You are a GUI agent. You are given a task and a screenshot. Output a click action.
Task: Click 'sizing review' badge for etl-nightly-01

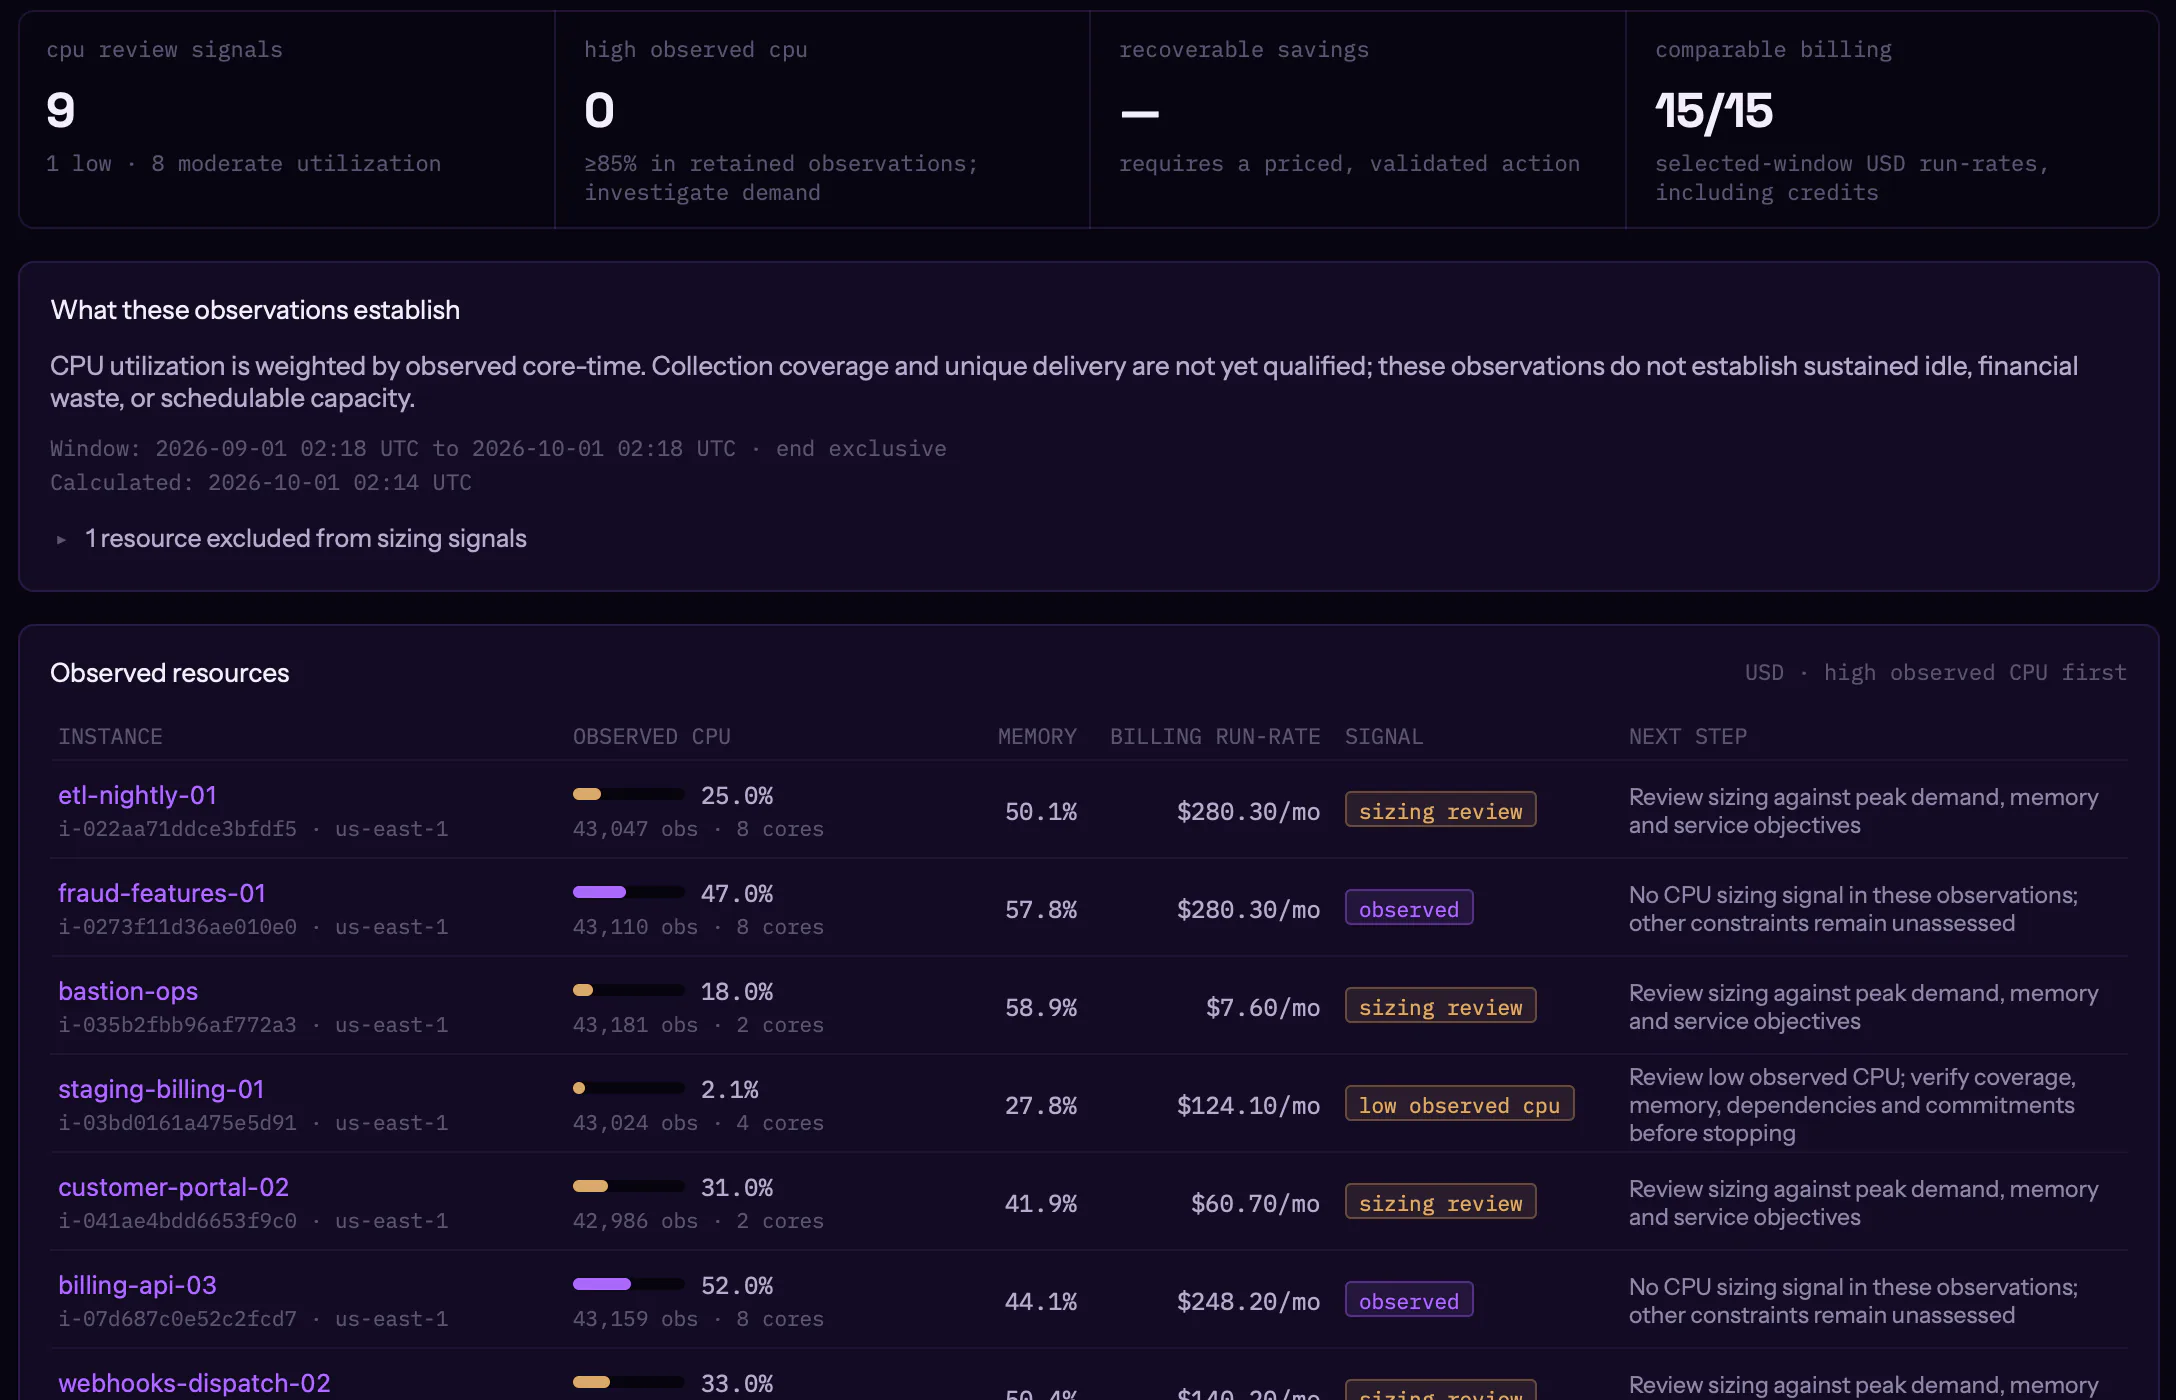(1440, 810)
